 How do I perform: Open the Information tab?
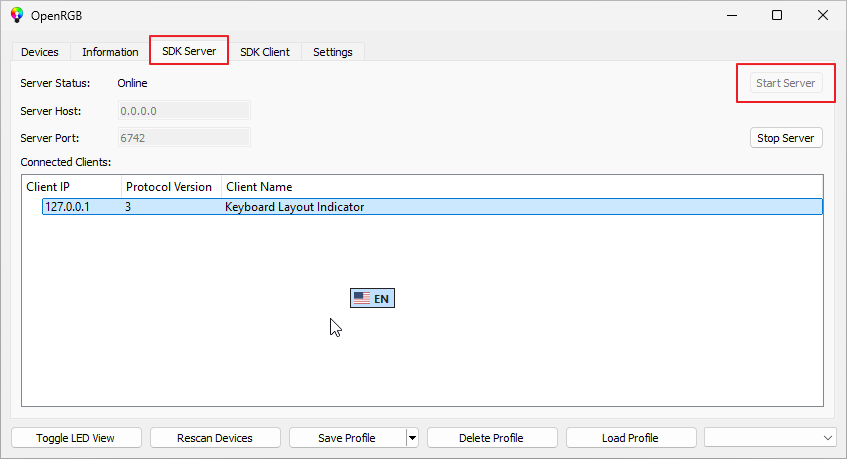click(x=110, y=52)
